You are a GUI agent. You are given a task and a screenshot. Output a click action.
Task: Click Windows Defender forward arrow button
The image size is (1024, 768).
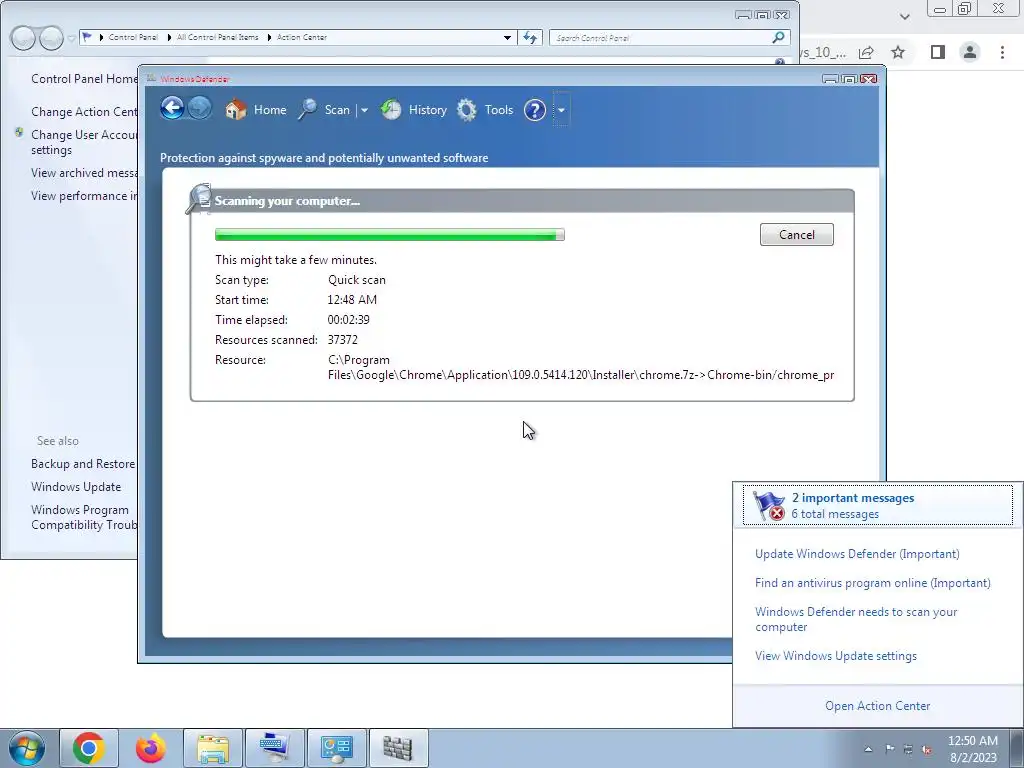click(x=200, y=108)
